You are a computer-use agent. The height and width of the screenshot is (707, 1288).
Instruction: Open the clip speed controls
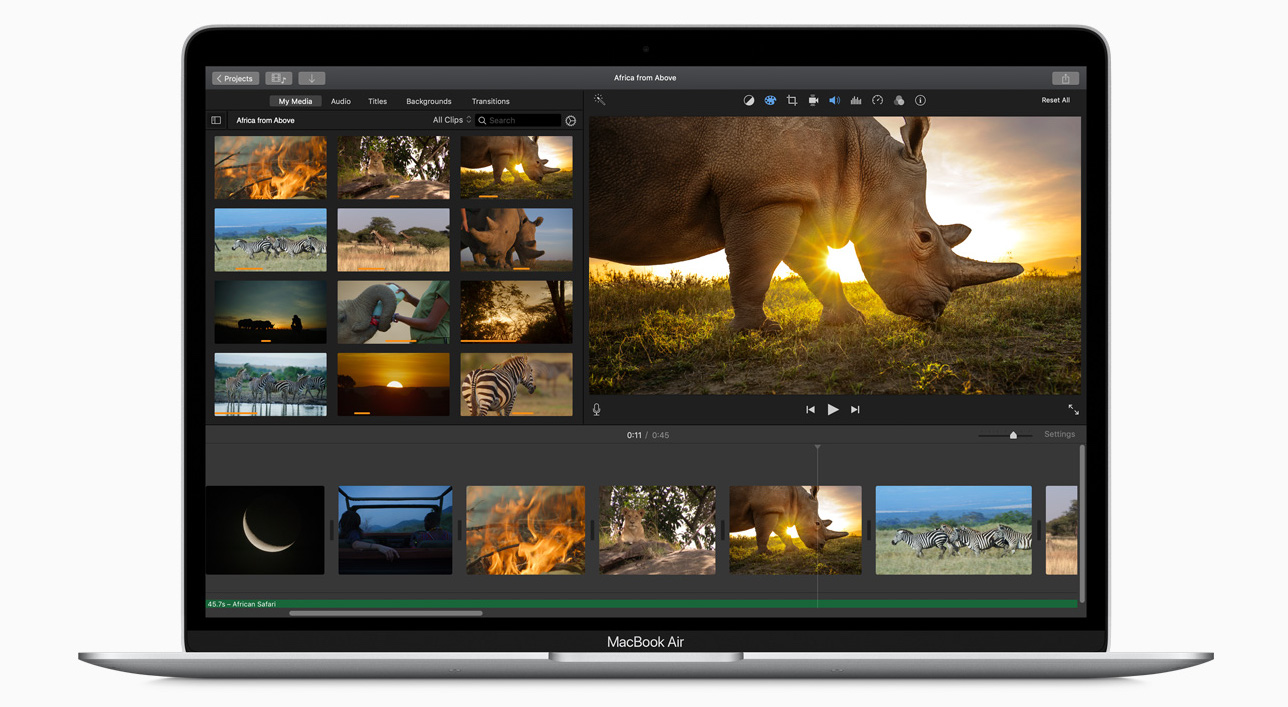pyautogui.click(x=877, y=100)
